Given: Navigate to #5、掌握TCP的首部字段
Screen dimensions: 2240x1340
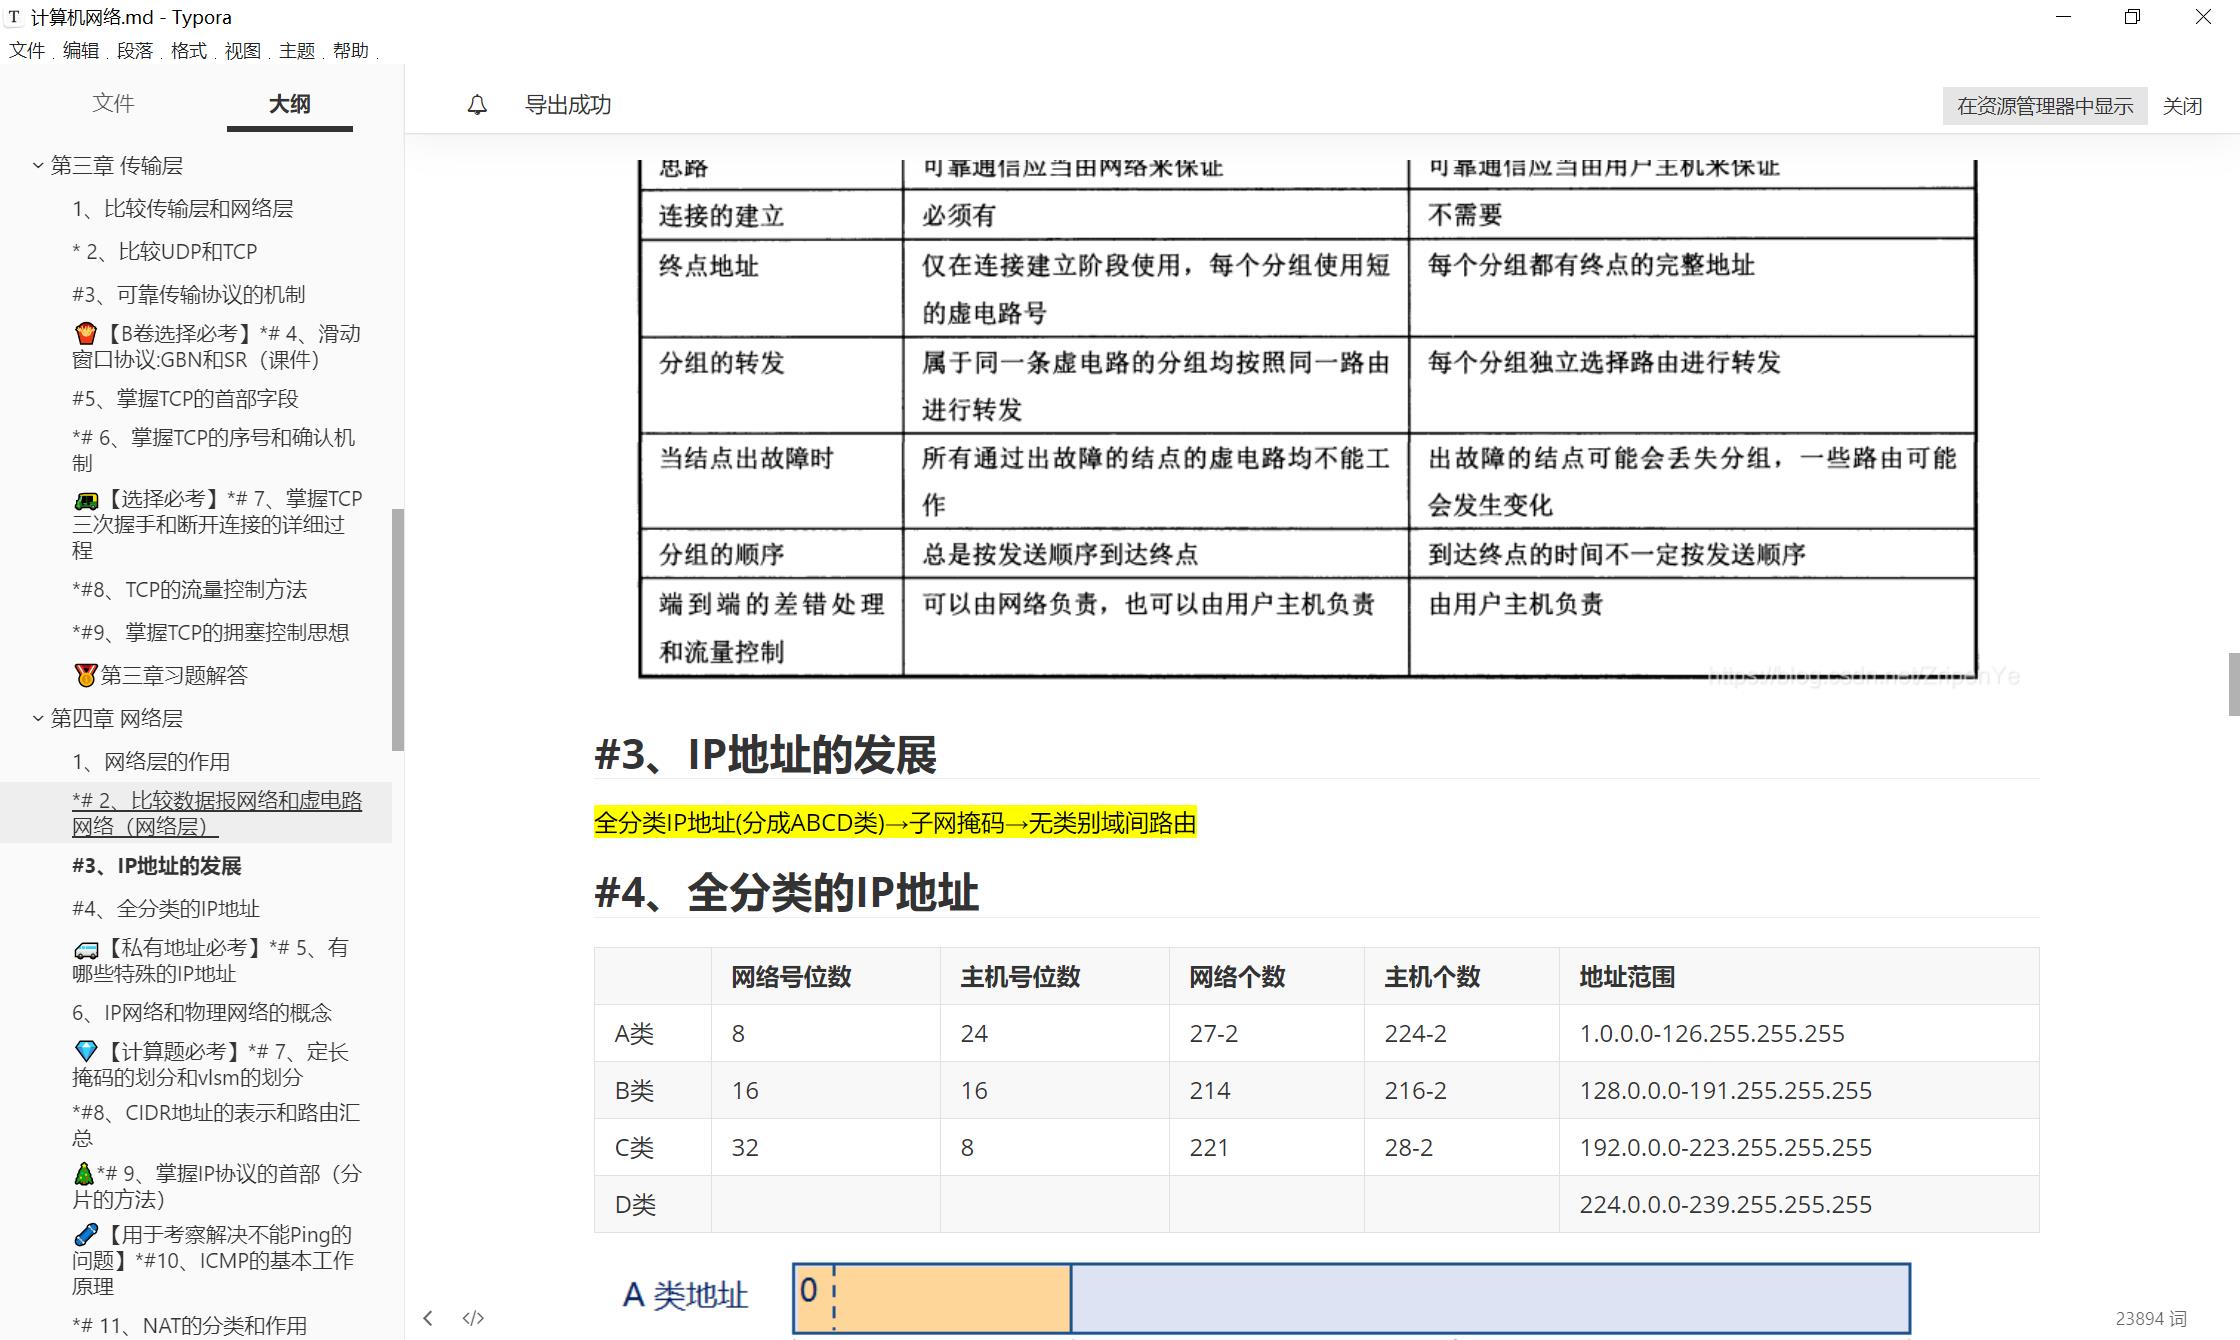Looking at the screenshot, I should click(185, 399).
